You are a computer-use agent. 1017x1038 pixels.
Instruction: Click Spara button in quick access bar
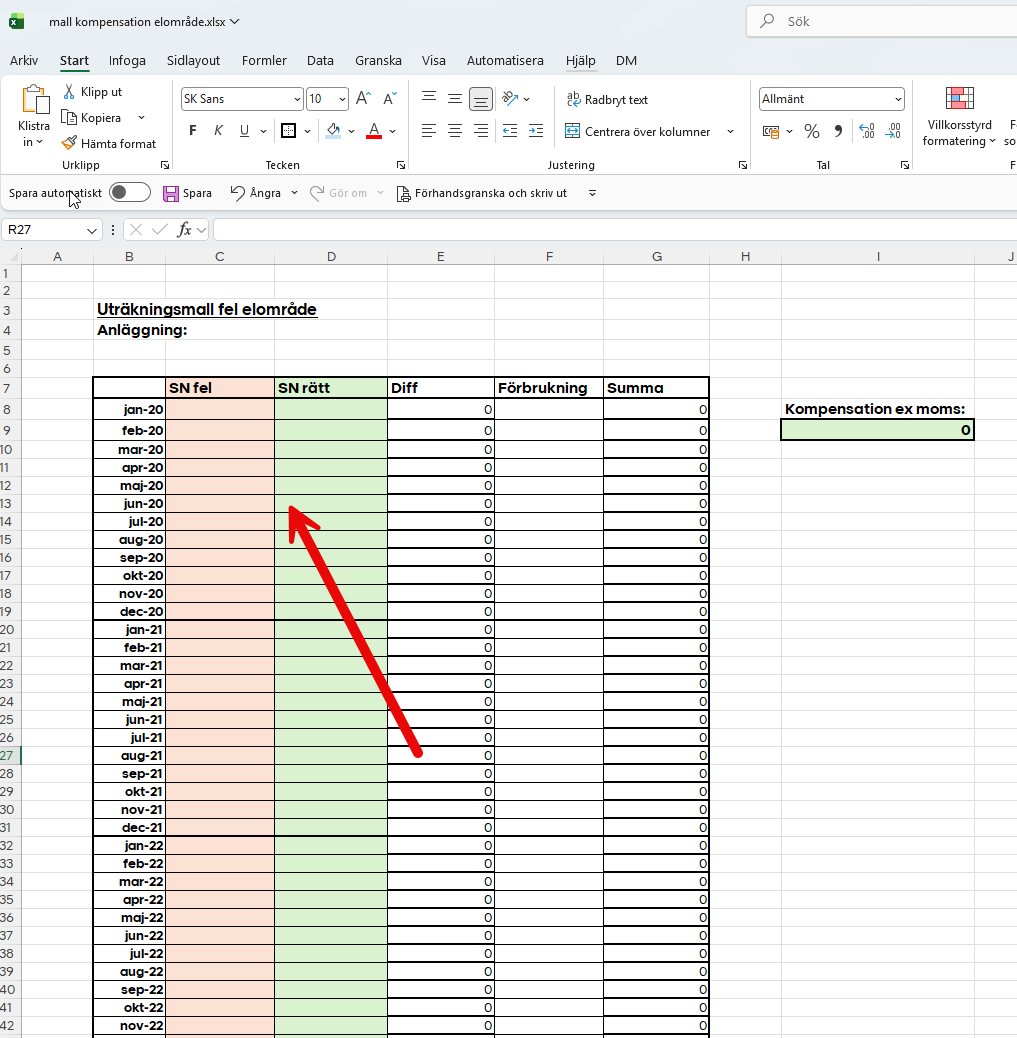(187, 193)
